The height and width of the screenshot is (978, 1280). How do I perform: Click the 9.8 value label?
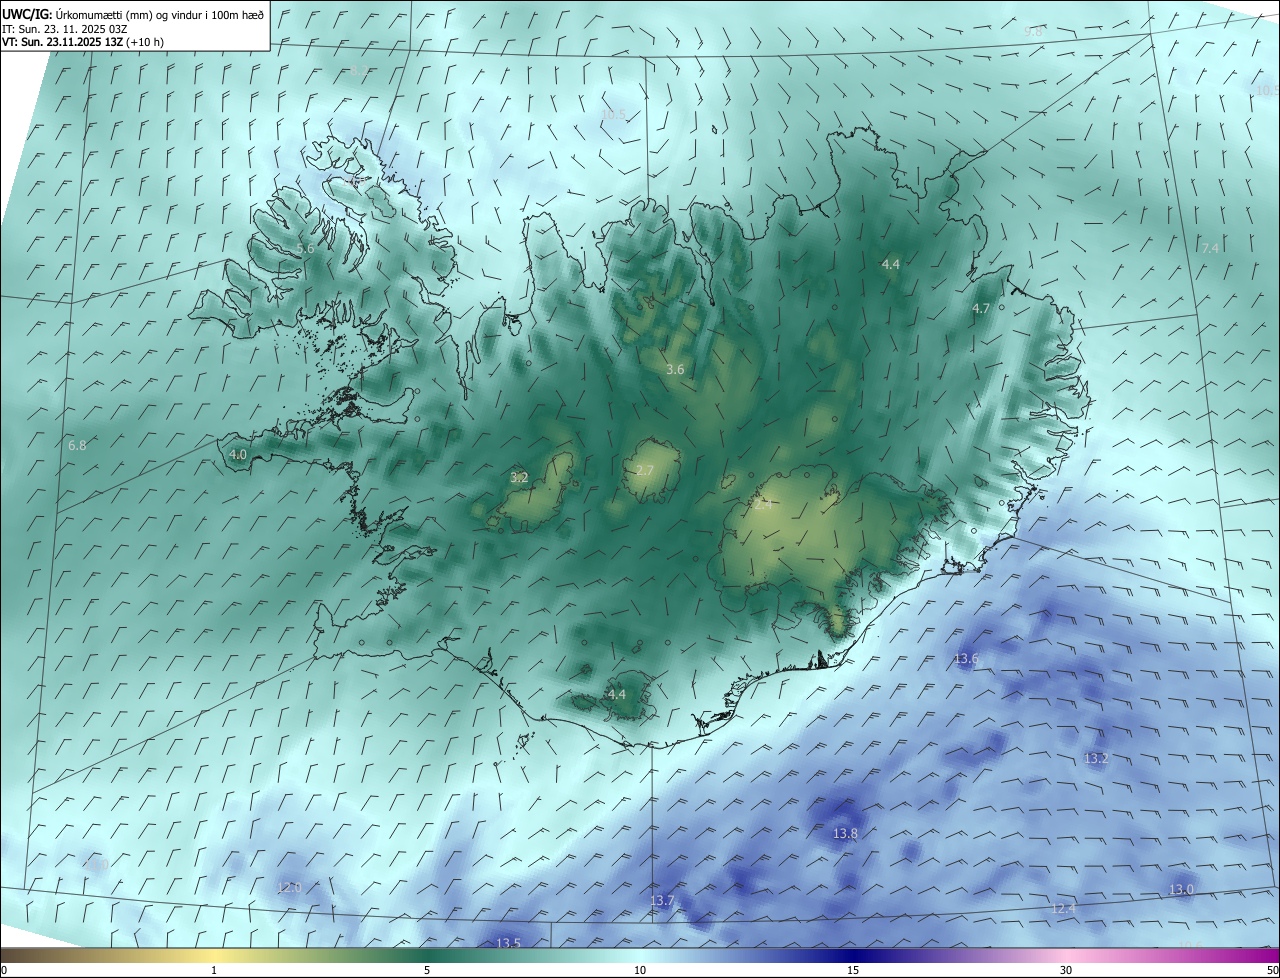click(x=1033, y=32)
